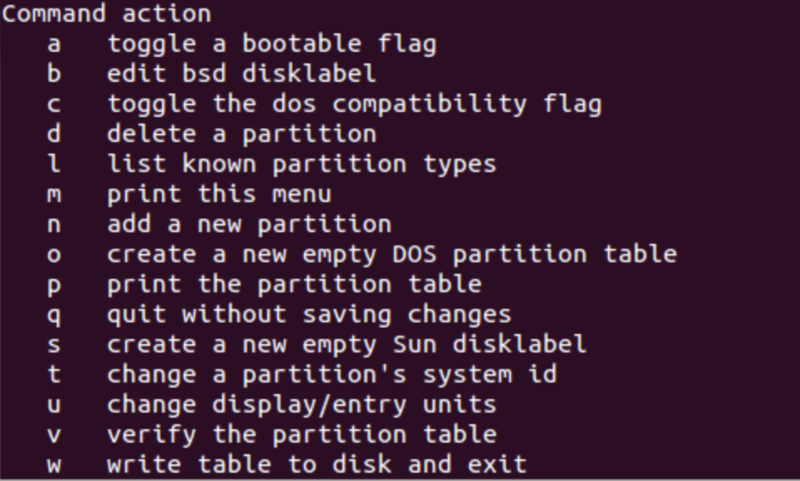Click 'create a new empty DOS partition table'
The height and width of the screenshot is (481, 800).
392,254
